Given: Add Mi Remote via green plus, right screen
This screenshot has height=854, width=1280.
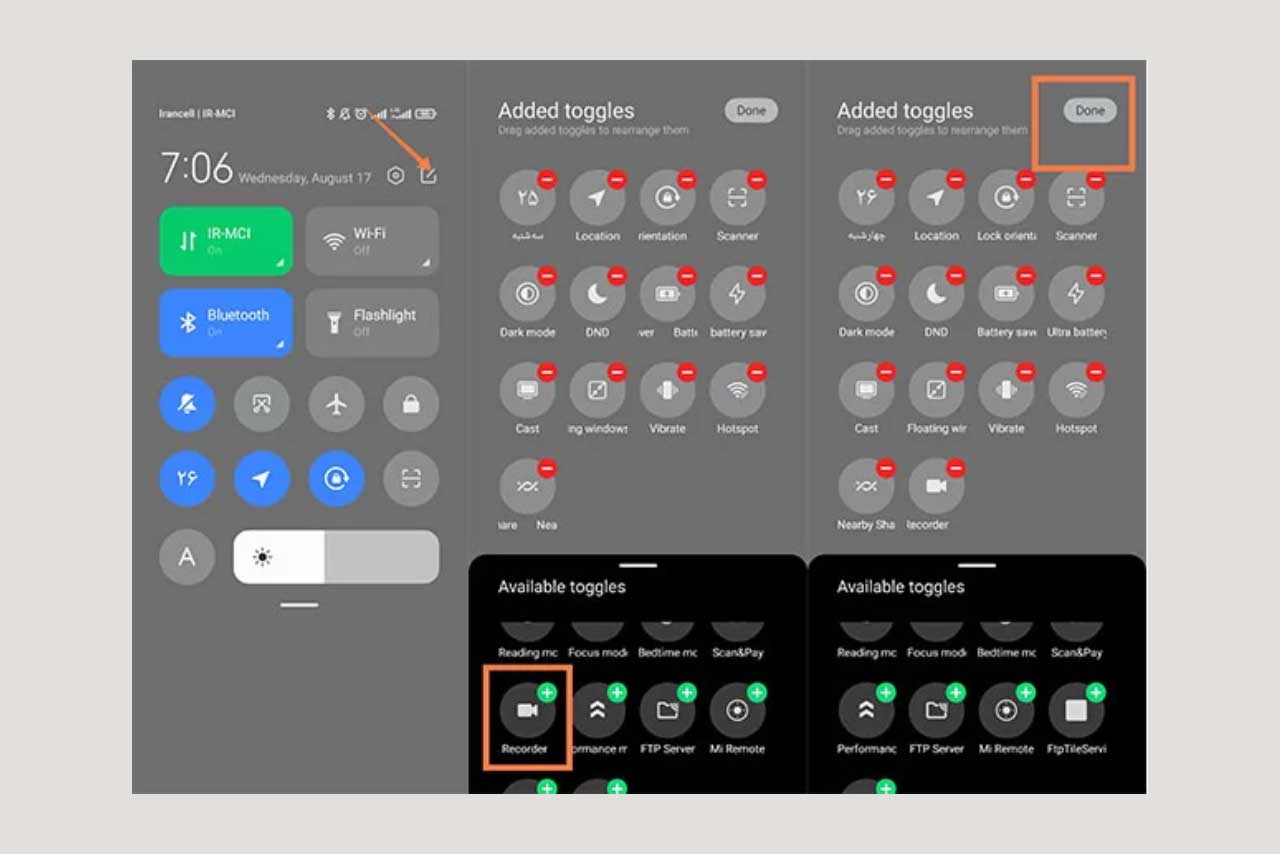Looking at the screenshot, I should 1026,692.
